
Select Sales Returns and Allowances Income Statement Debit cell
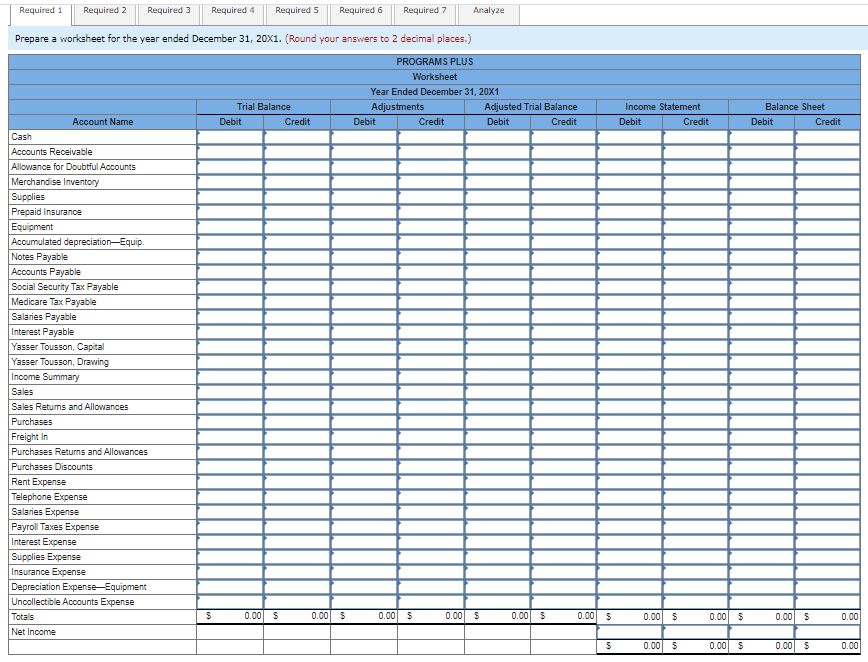click(x=629, y=407)
